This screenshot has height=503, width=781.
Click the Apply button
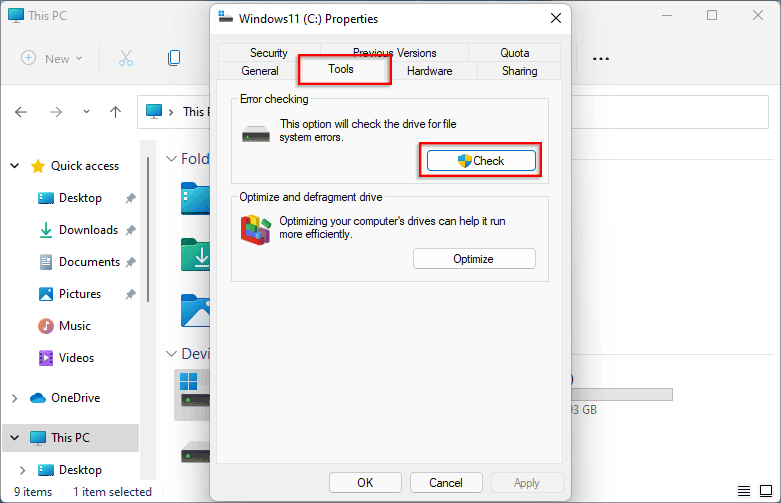(x=526, y=482)
